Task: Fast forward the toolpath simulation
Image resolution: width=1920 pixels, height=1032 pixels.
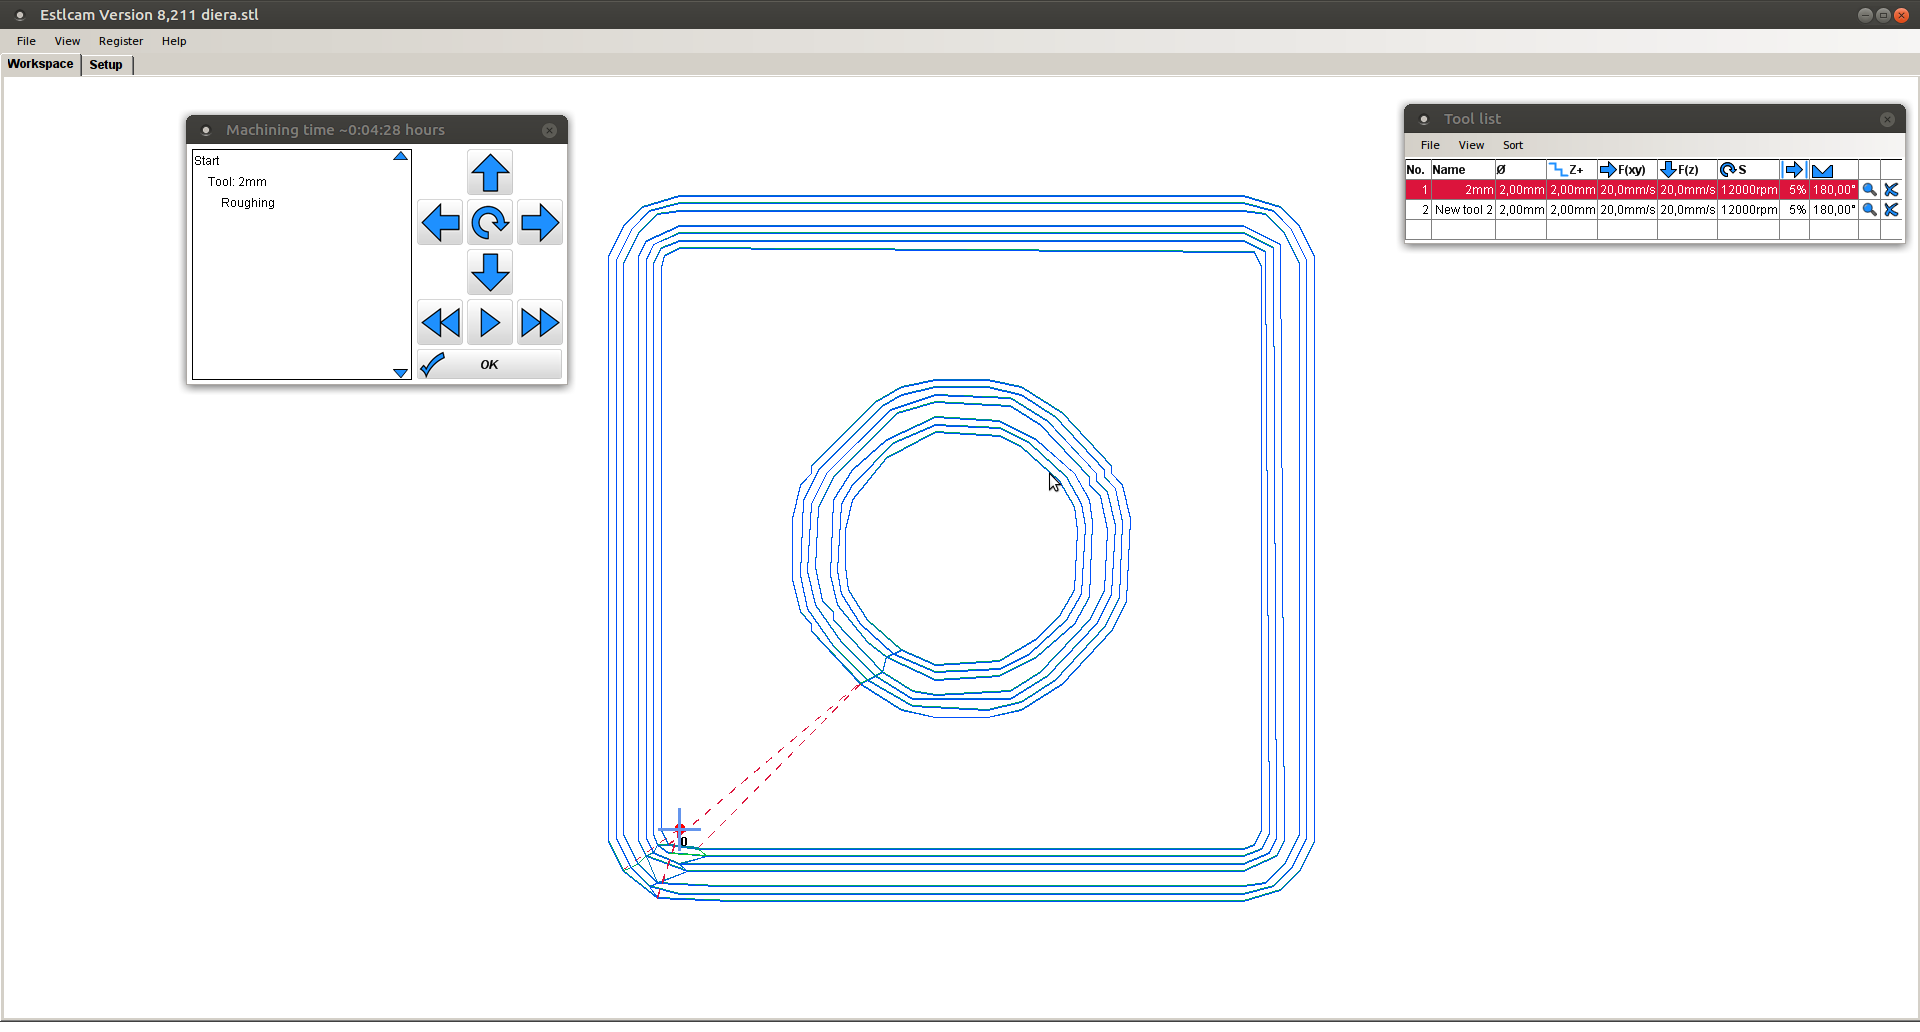Action: click(x=540, y=323)
